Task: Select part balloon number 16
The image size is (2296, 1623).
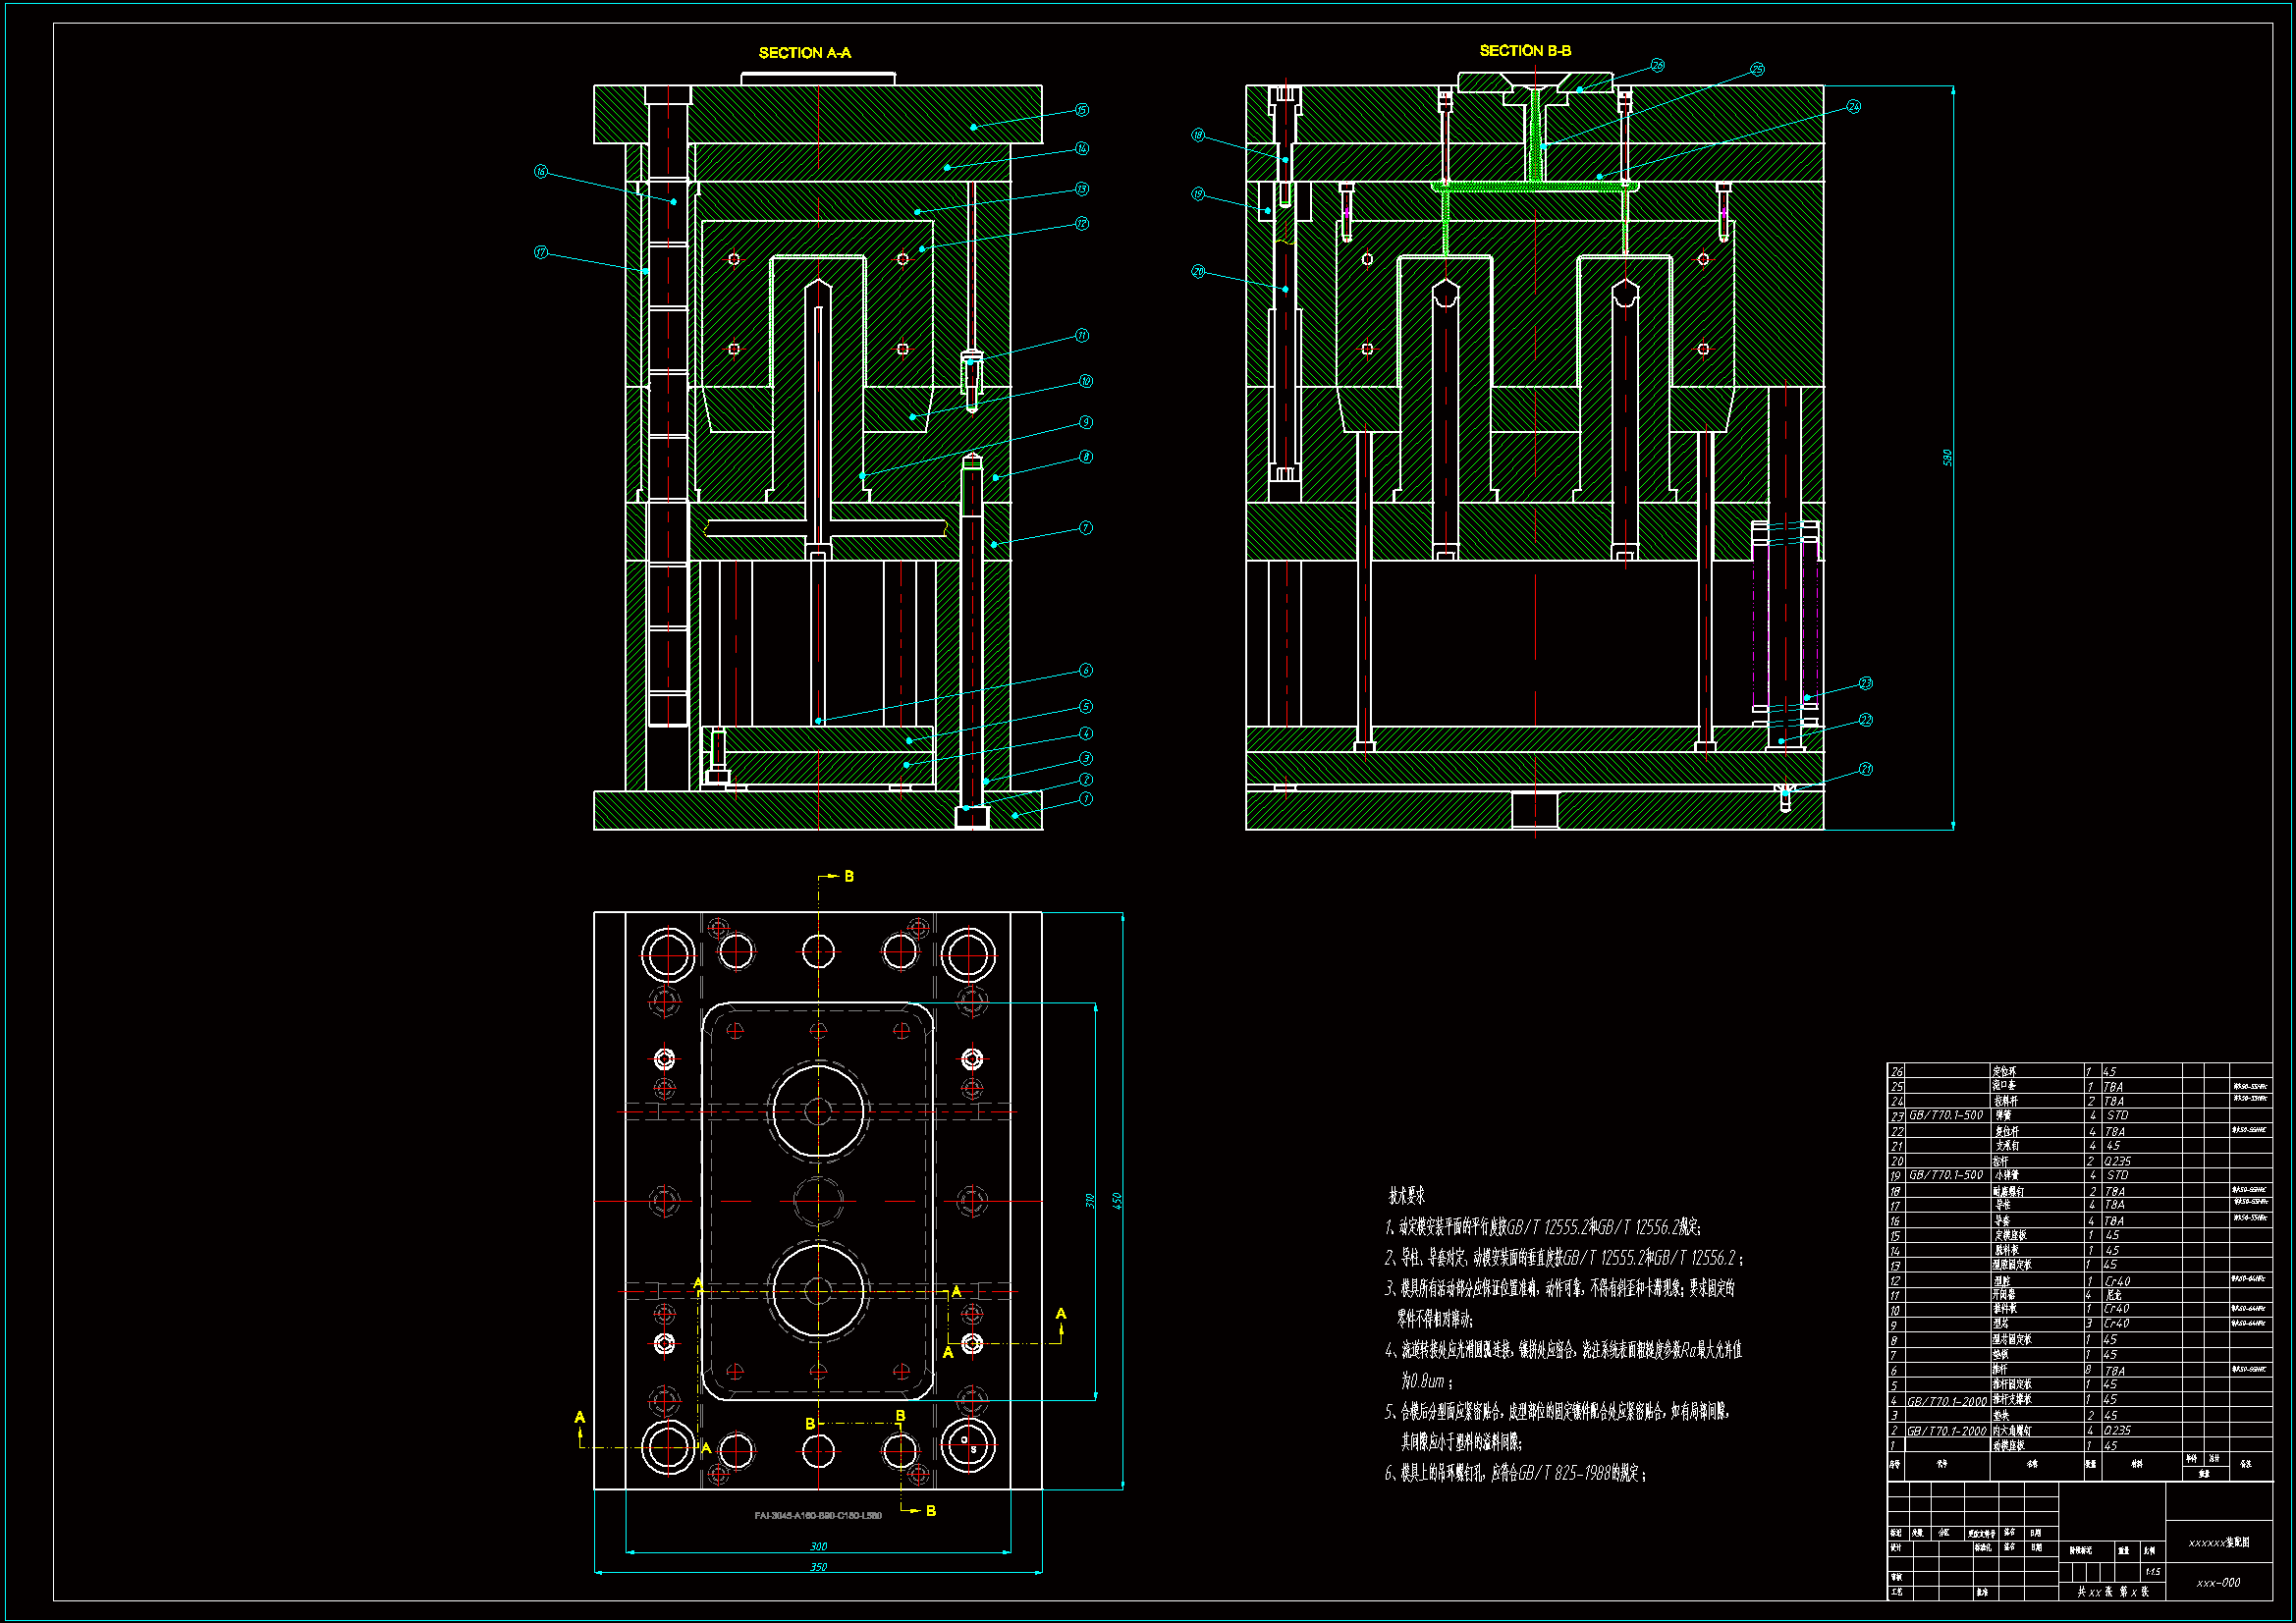Action: (x=541, y=172)
